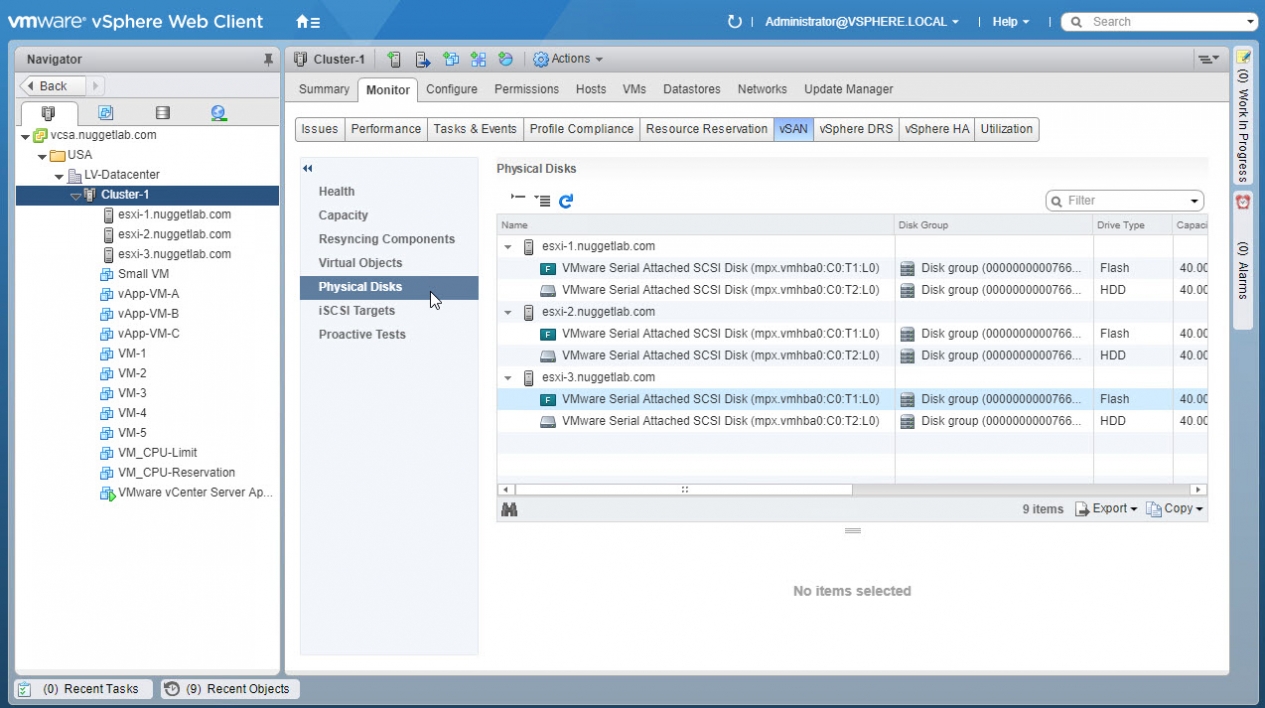Click the Filter input field
1265x708 pixels.
coord(1125,201)
